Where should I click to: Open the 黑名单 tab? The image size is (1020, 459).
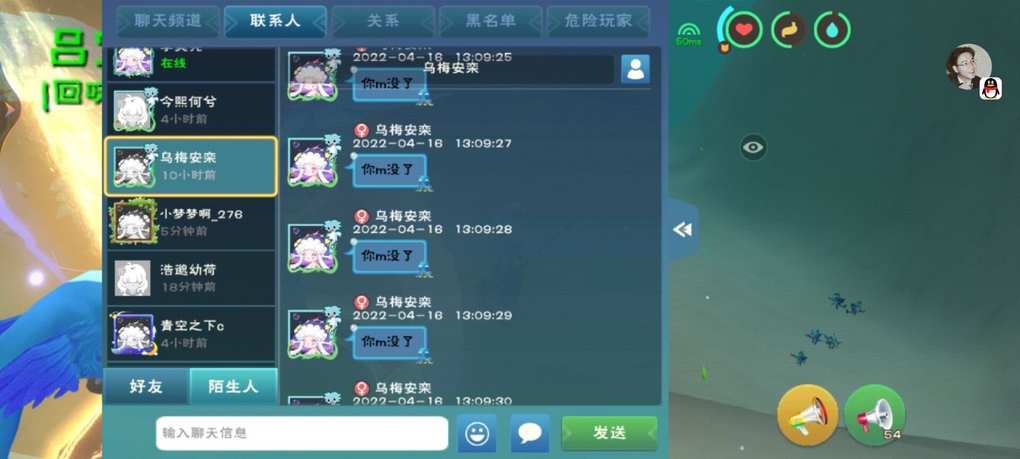(490, 21)
